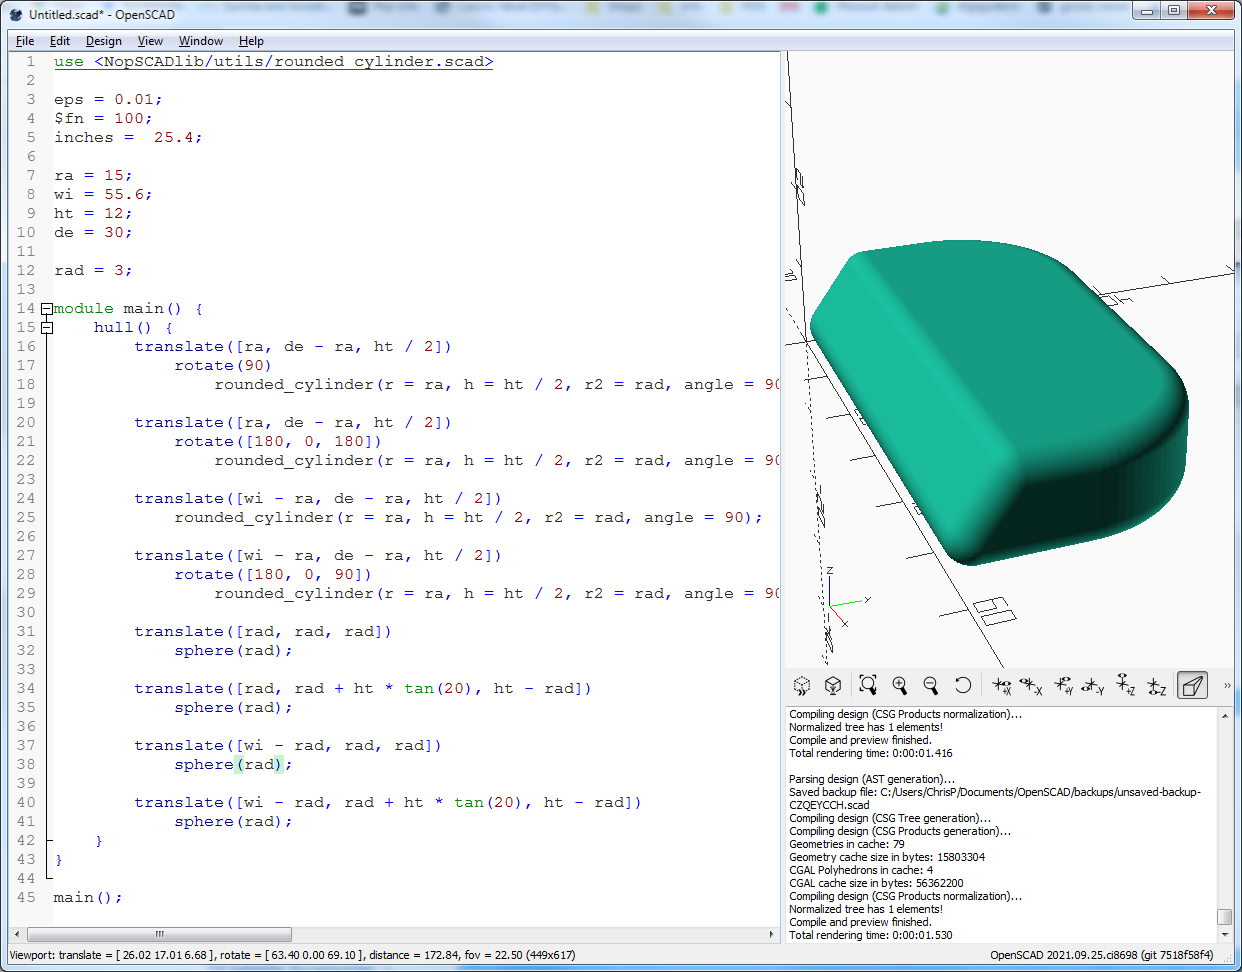Zoom in on the 3D view
Screen dimensions: 1242x972
coord(899,685)
